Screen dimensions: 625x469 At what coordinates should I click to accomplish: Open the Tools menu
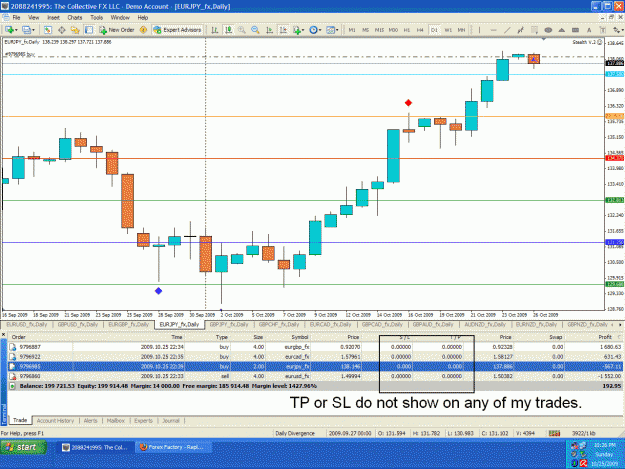[x=96, y=18]
